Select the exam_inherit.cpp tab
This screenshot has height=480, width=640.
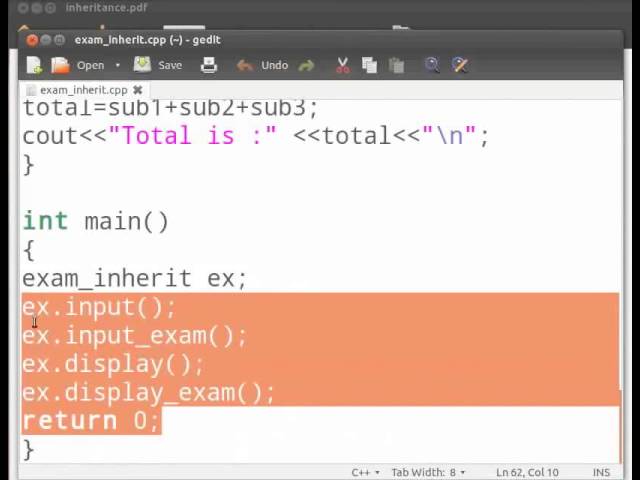[x=80, y=90]
